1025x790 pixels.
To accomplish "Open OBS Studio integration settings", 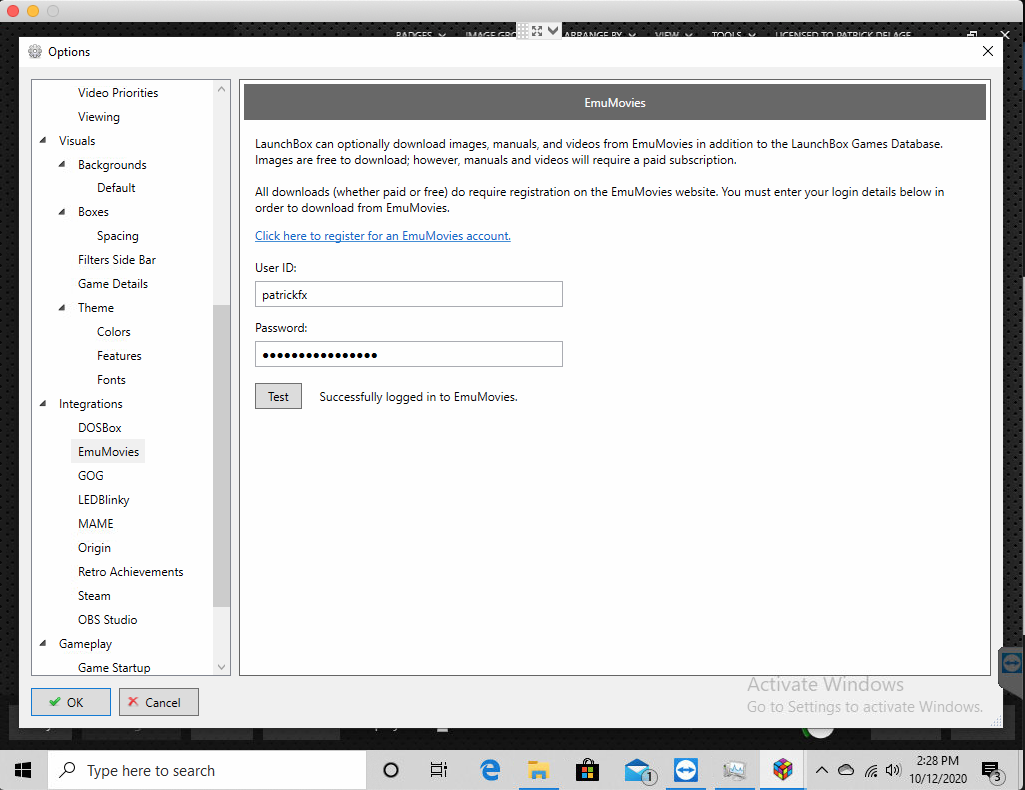I will tap(107, 620).
